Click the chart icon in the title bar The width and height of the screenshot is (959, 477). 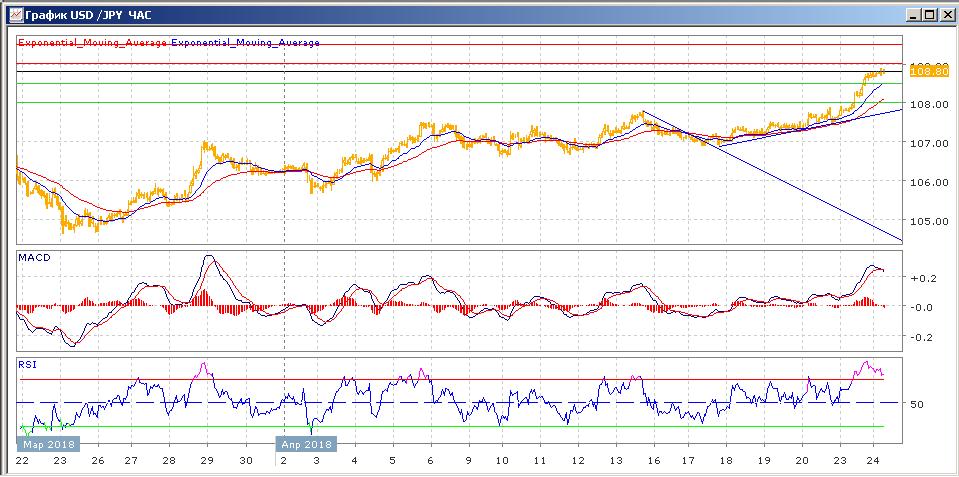17,13
